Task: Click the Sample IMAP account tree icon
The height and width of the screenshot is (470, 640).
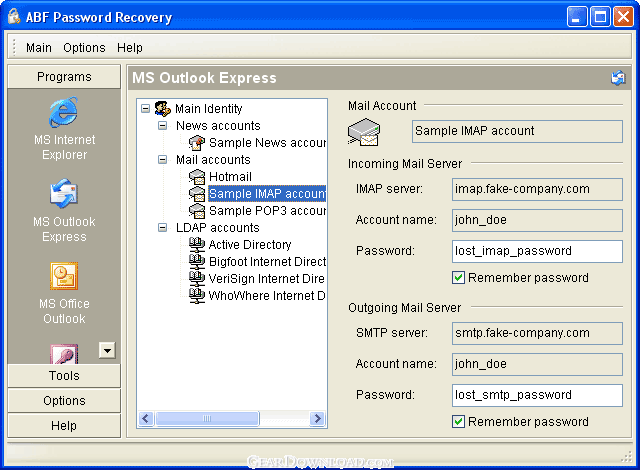Action: 197,194
